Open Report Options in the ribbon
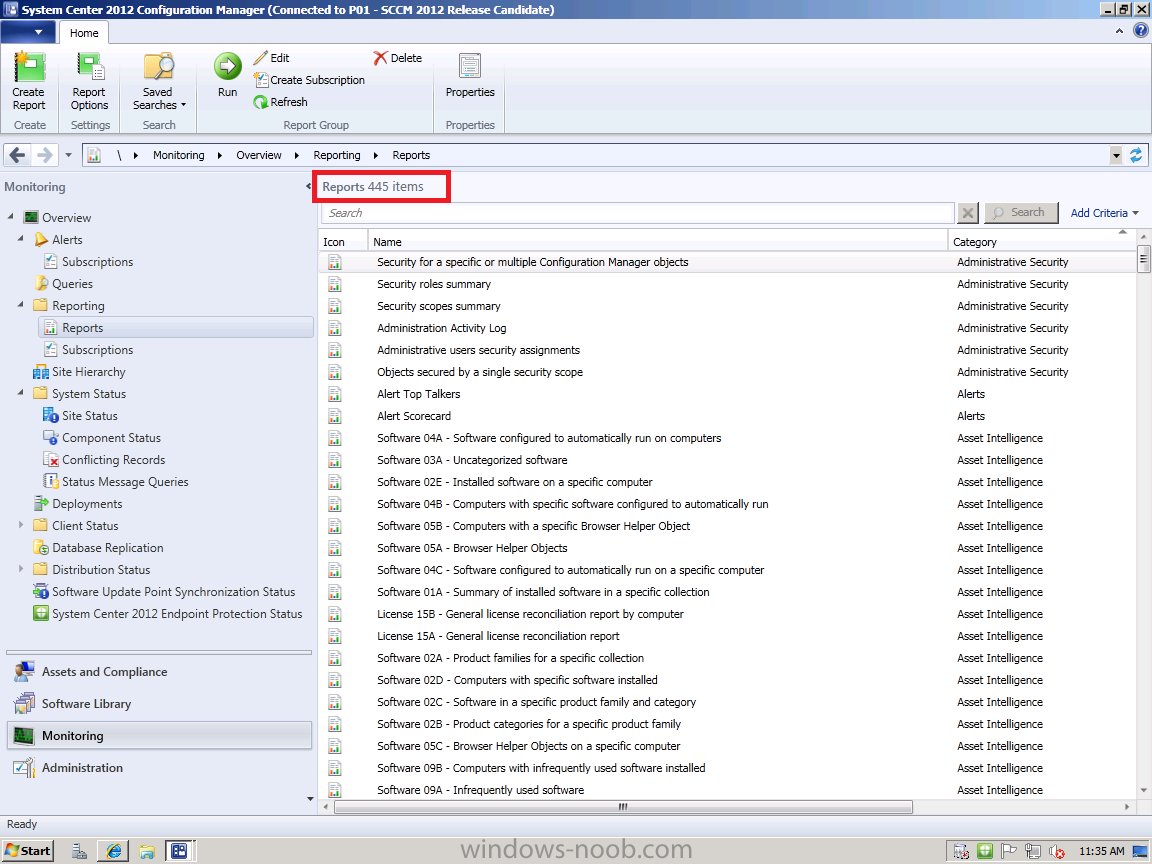This screenshot has height=864, width=1152. point(89,81)
